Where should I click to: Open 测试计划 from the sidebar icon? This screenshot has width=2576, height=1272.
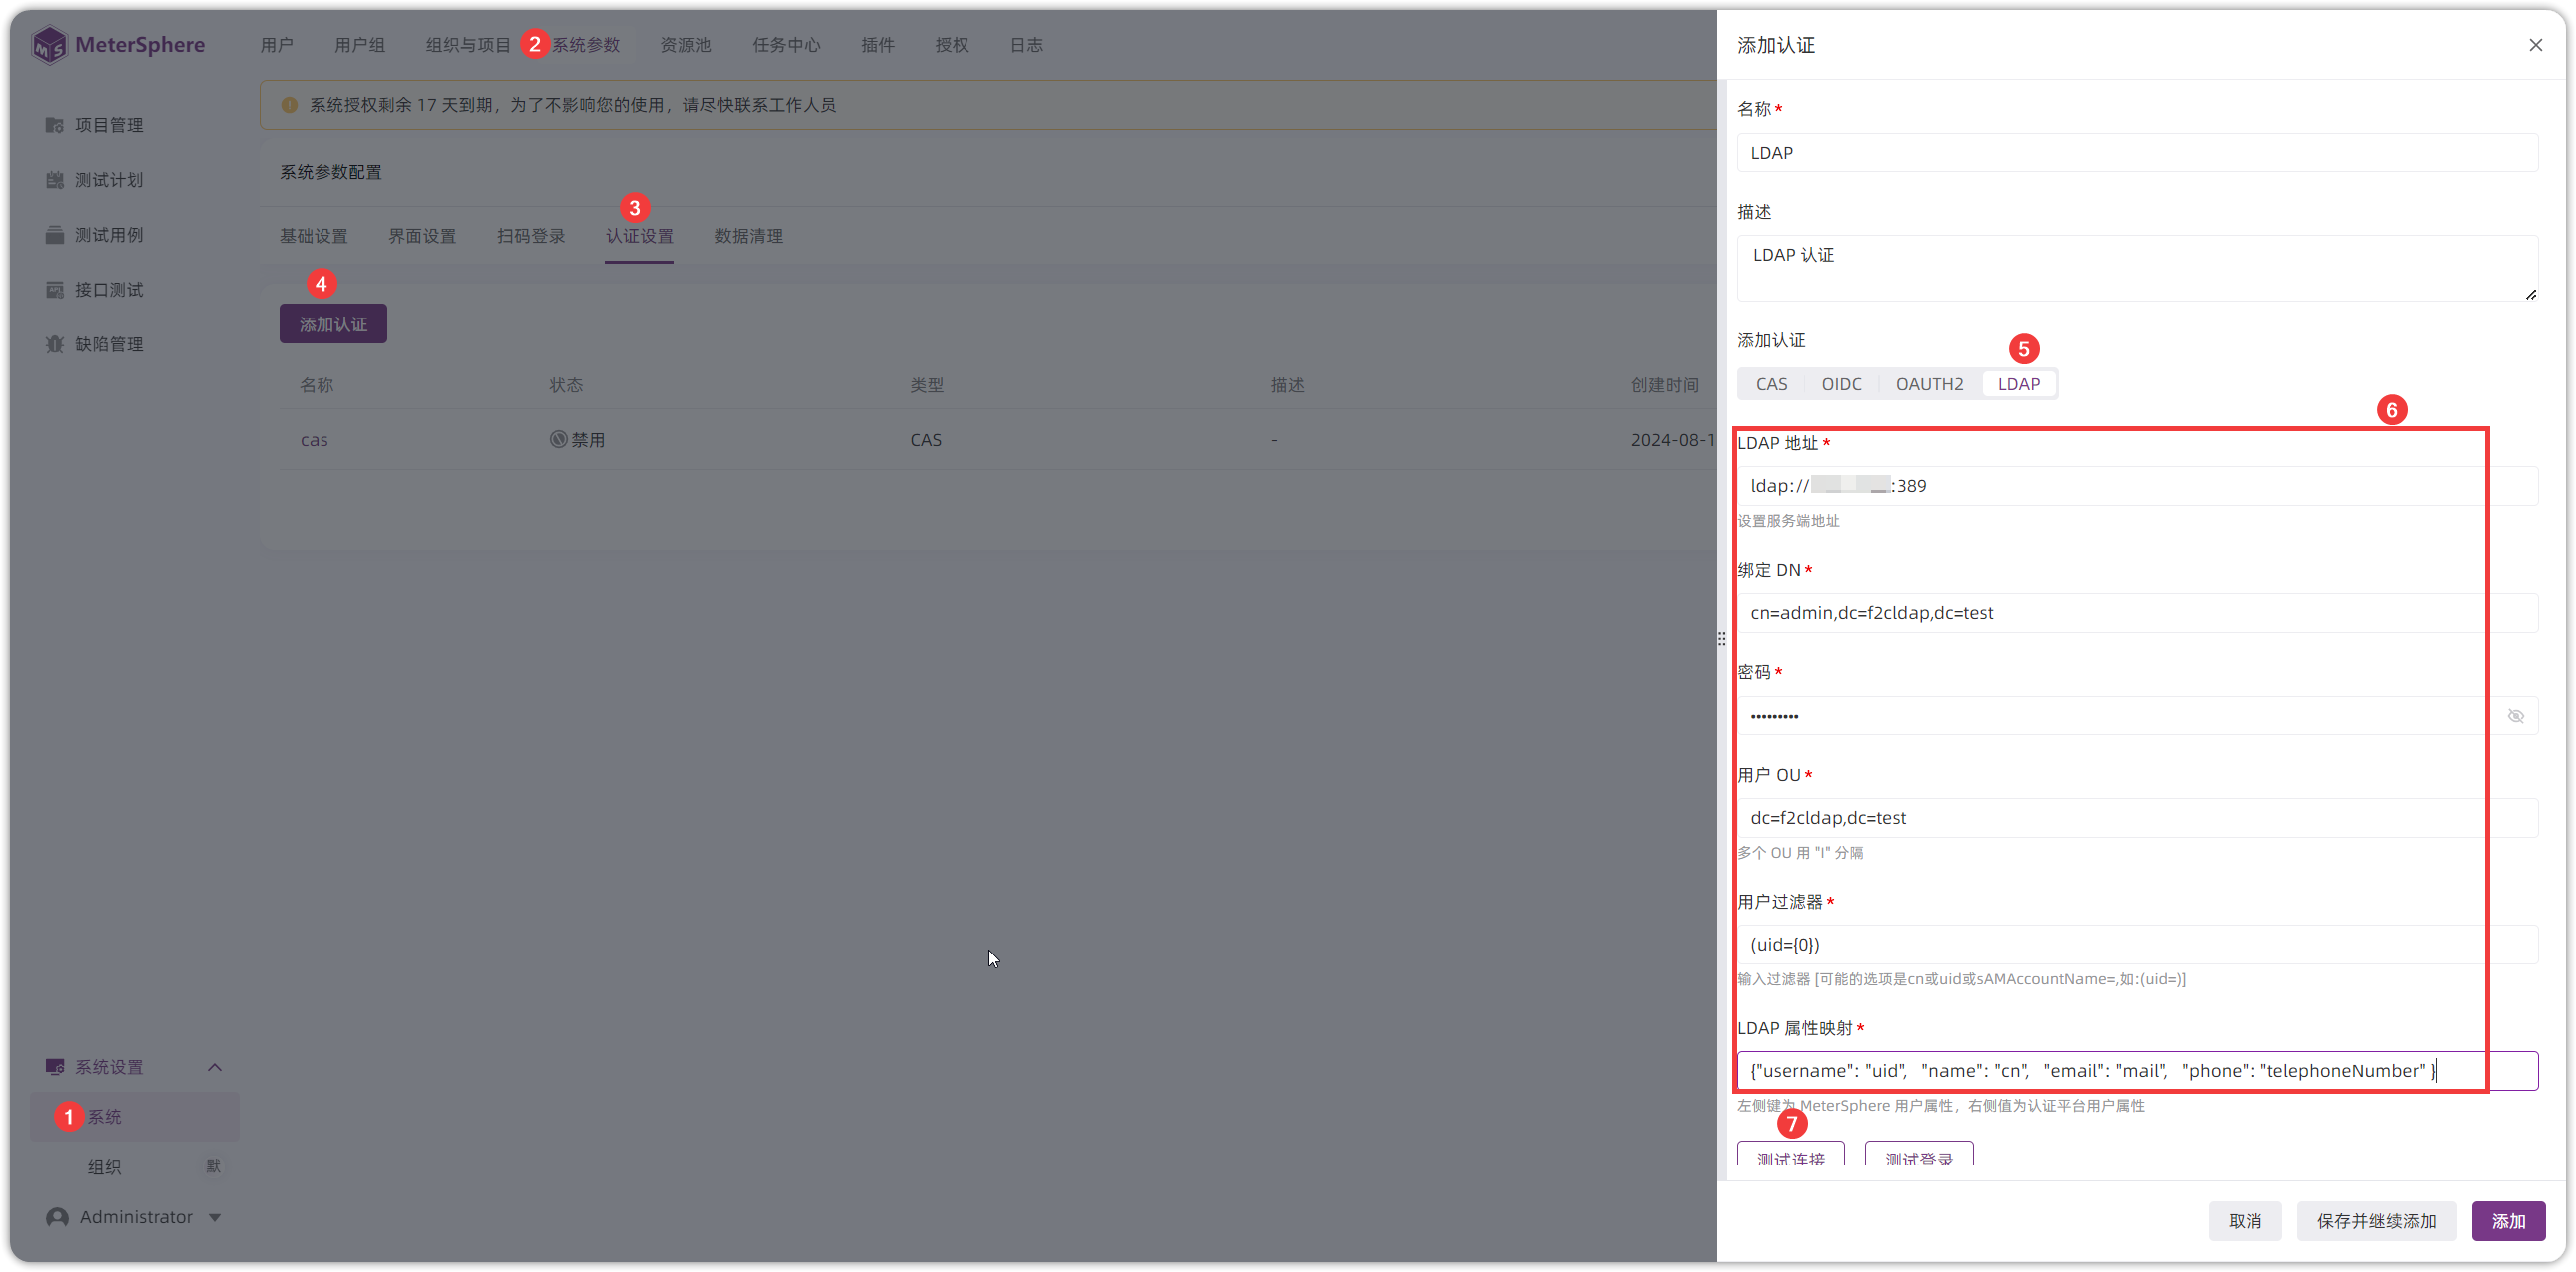point(54,180)
